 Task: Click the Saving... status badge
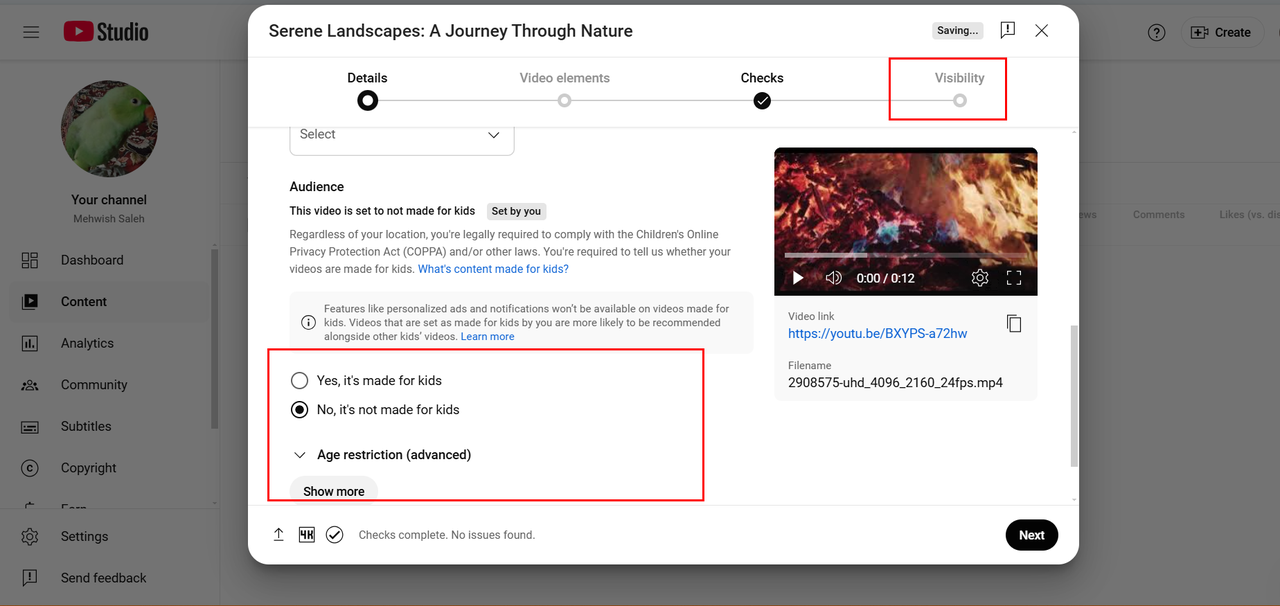[957, 31]
